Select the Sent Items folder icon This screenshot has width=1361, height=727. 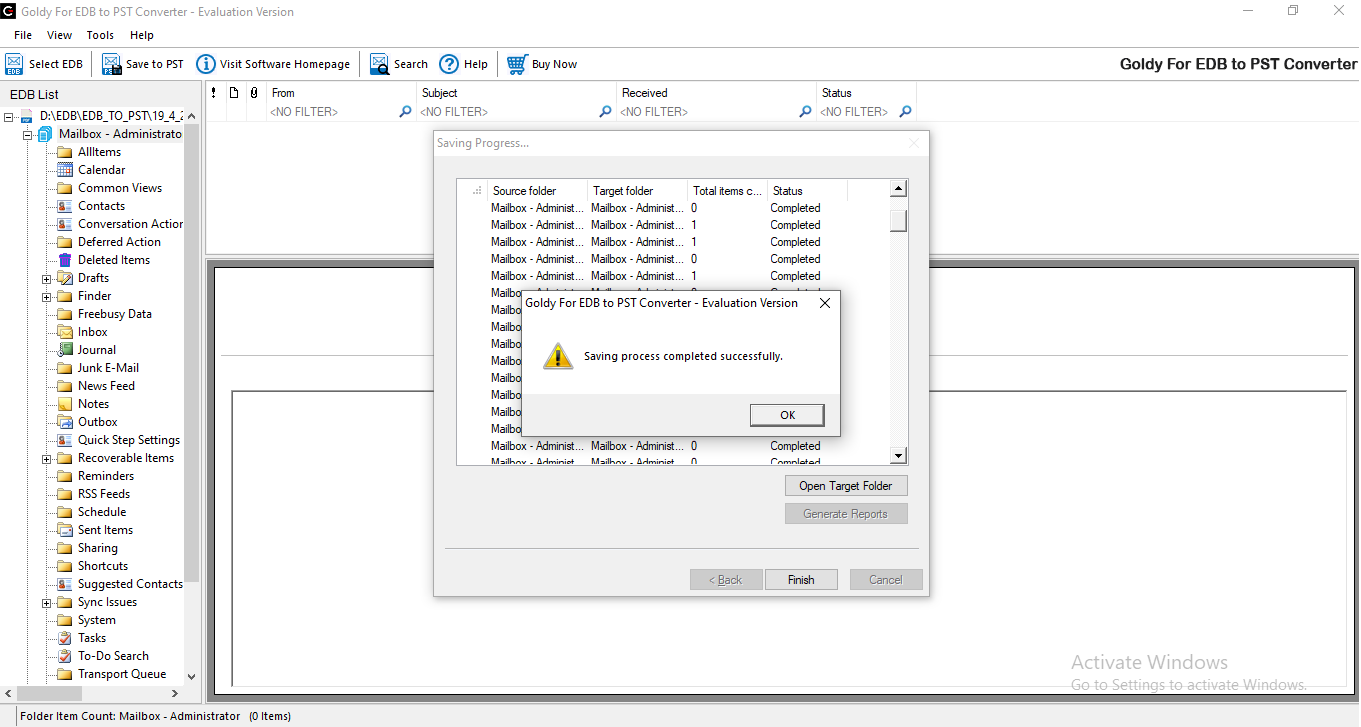click(65, 530)
